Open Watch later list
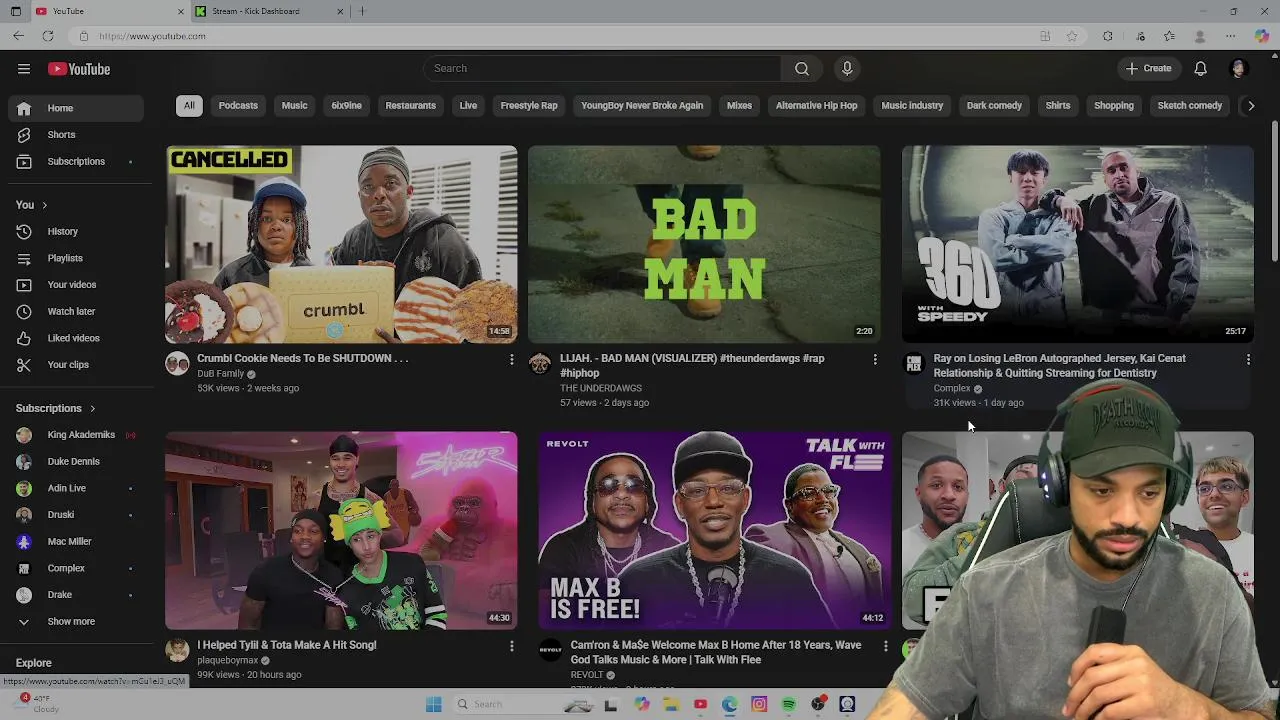Image resolution: width=1280 pixels, height=720 pixels. pos(76,311)
